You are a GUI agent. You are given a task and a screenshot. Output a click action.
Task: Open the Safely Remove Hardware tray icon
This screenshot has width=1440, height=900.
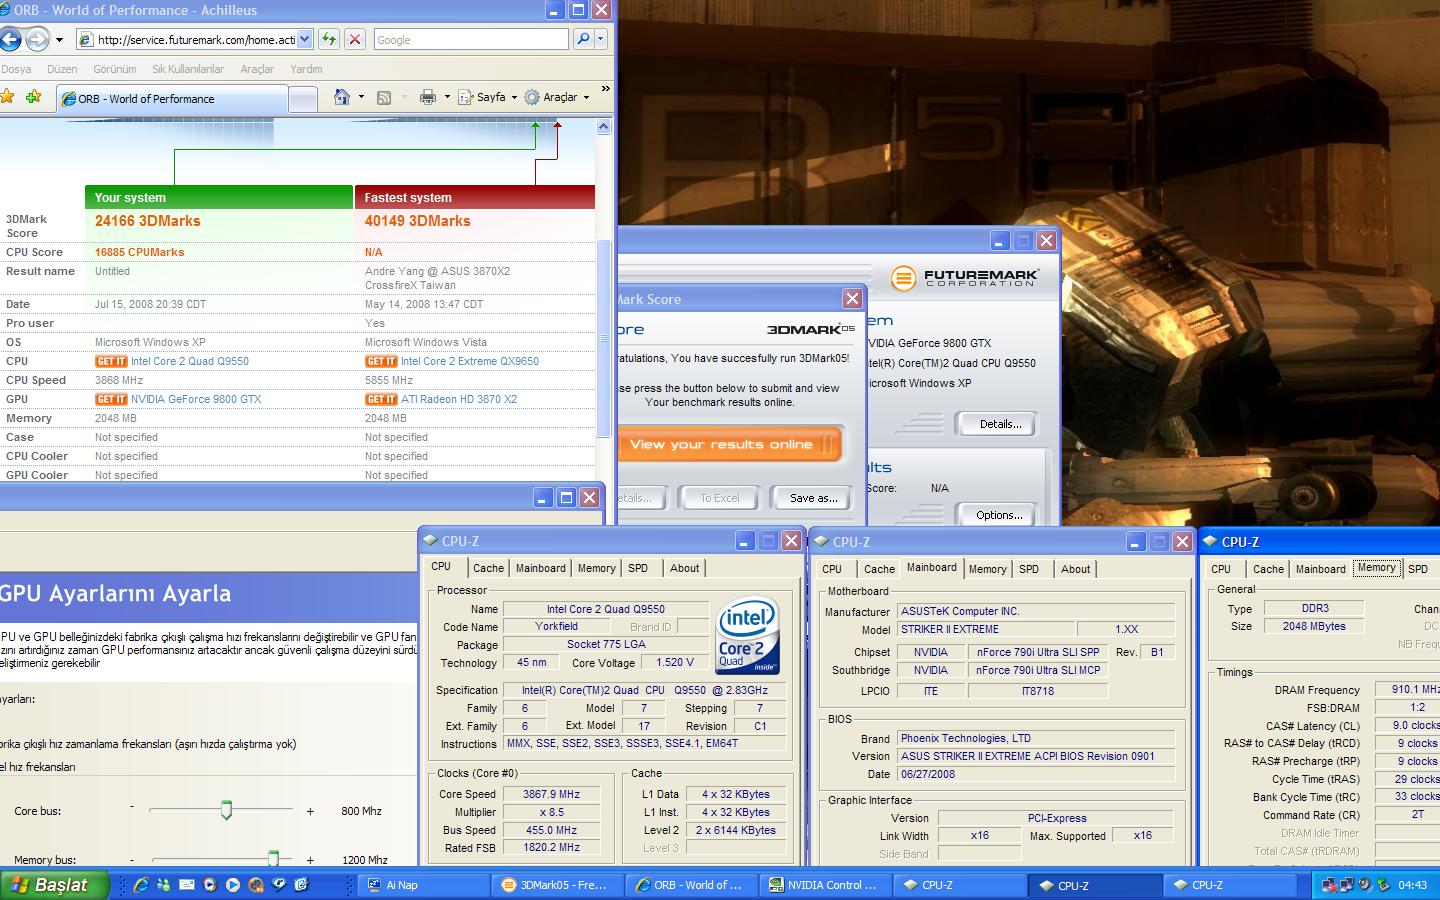(x=1383, y=885)
